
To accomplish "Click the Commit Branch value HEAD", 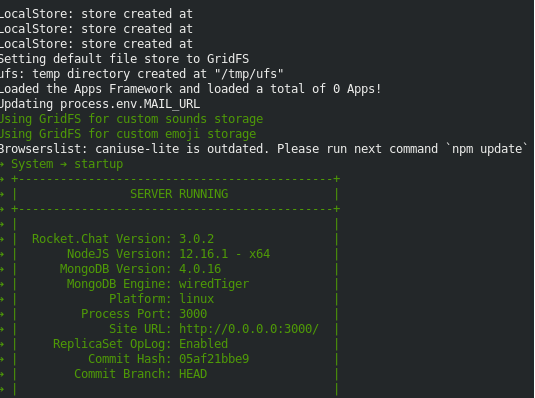I will pos(193,374).
